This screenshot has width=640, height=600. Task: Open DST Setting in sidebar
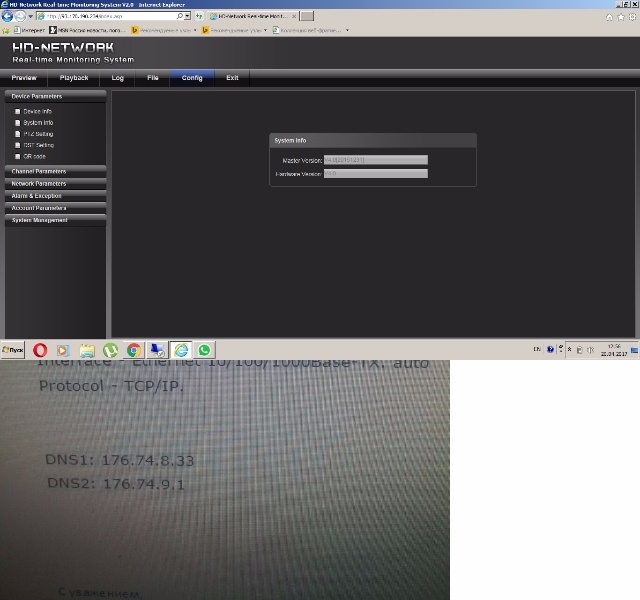coord(35,145)
